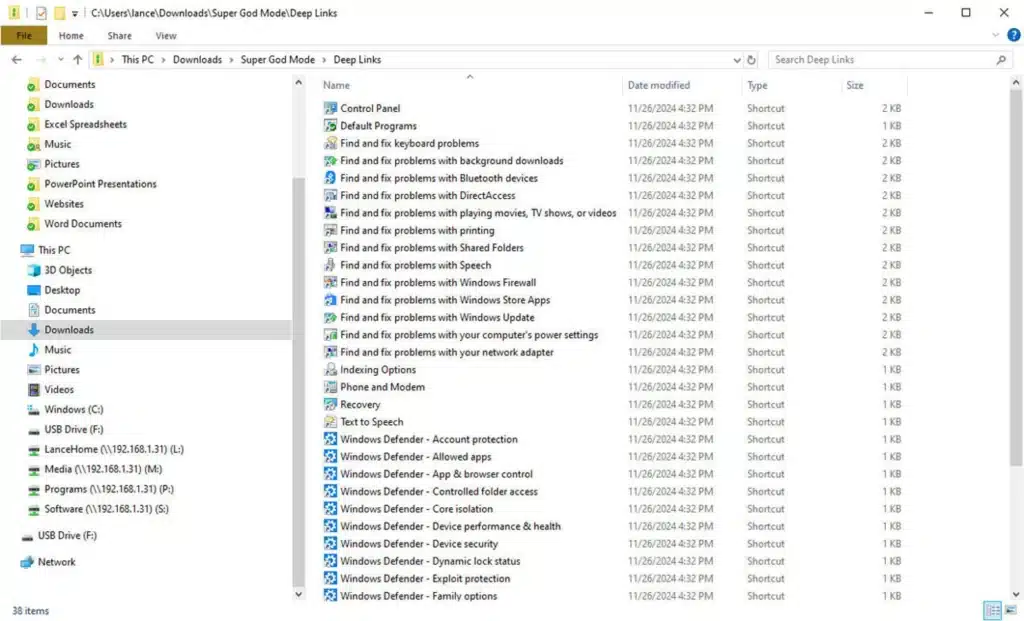This screenshot has width=1024, height=621.
Task: Open the Help question mark icon
Action: point(1014,35)
